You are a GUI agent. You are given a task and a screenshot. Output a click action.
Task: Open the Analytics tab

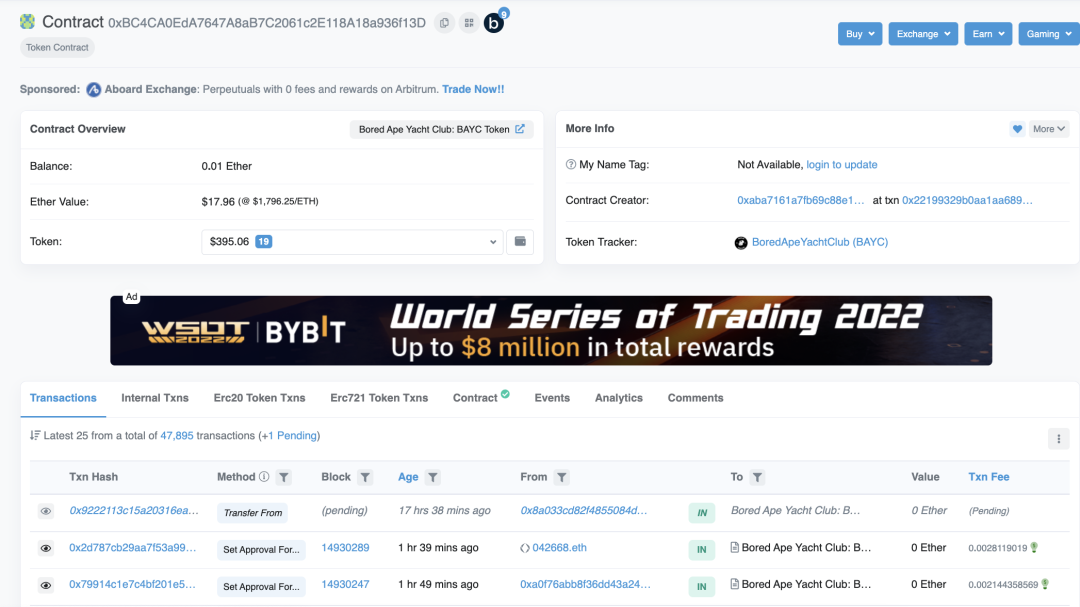[x=619, y=398]
